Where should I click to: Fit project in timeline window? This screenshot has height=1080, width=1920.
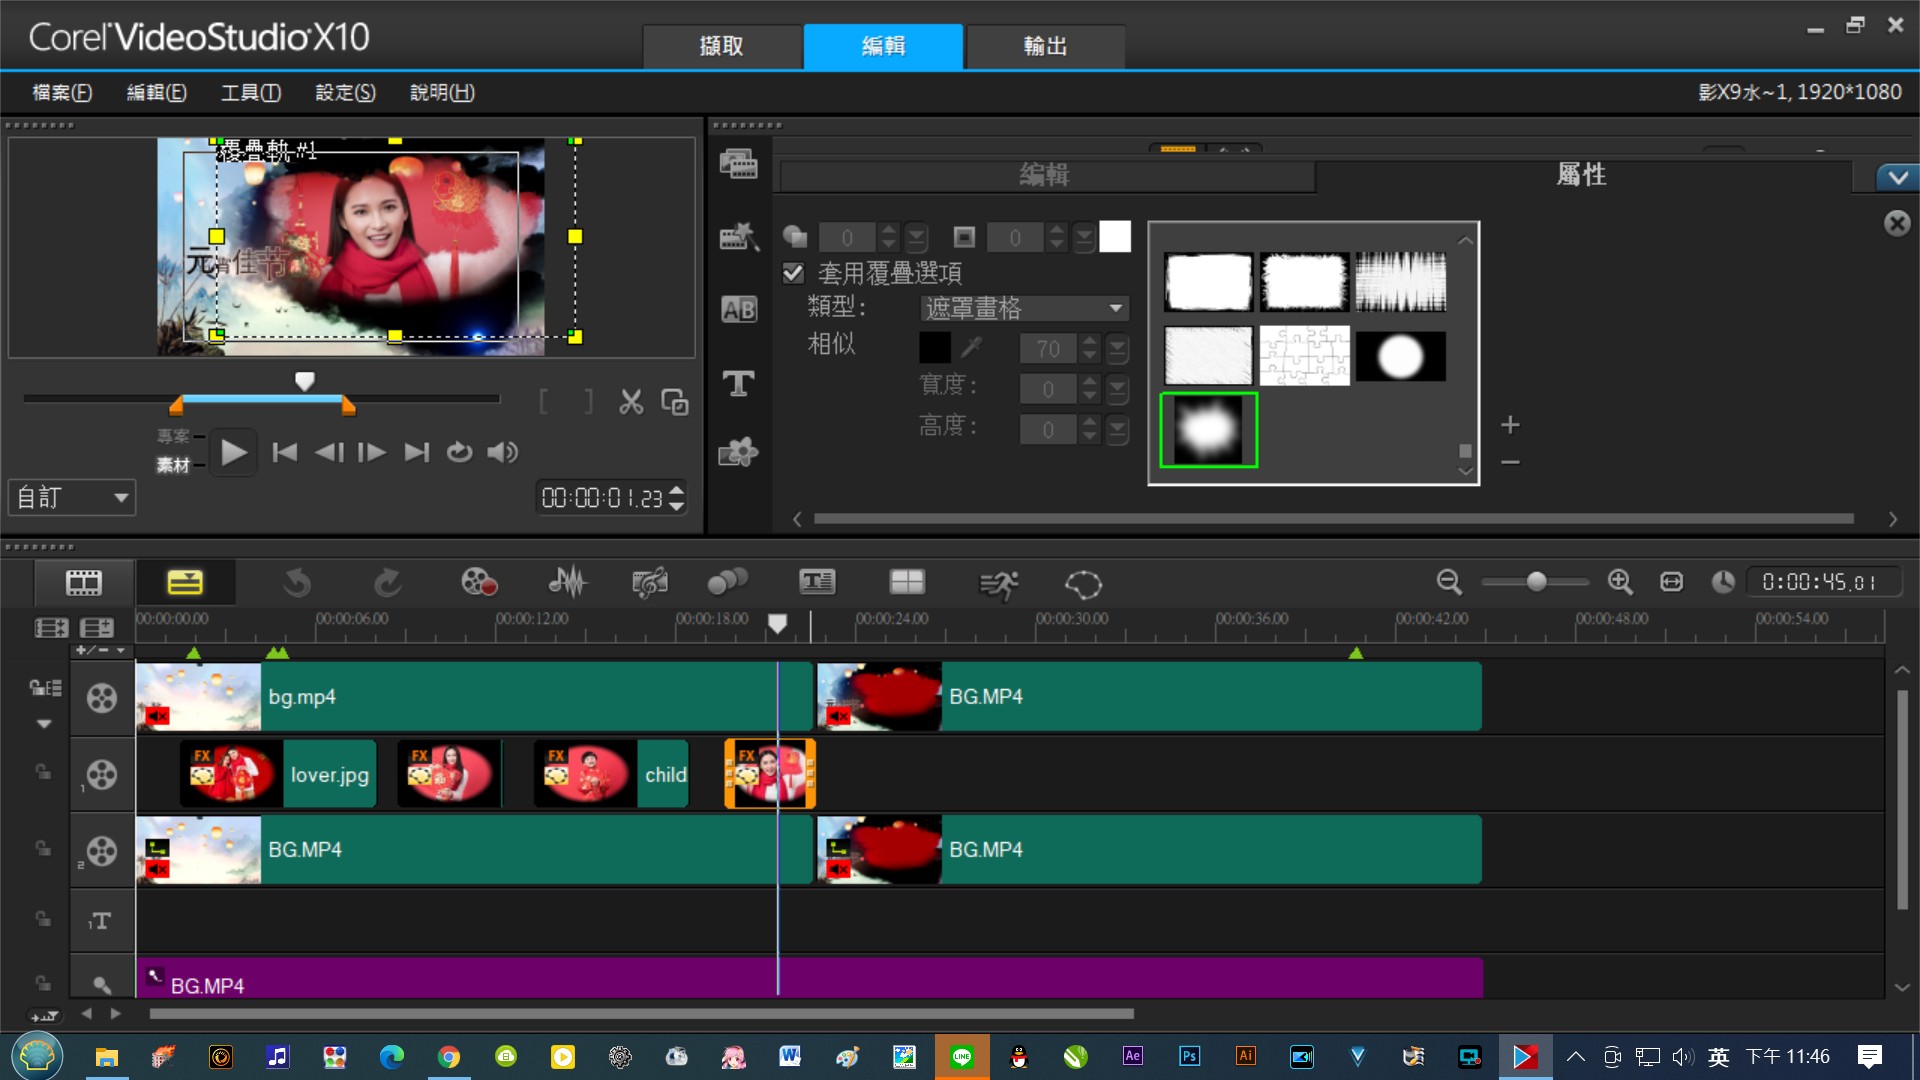[x=1672, y=582]
